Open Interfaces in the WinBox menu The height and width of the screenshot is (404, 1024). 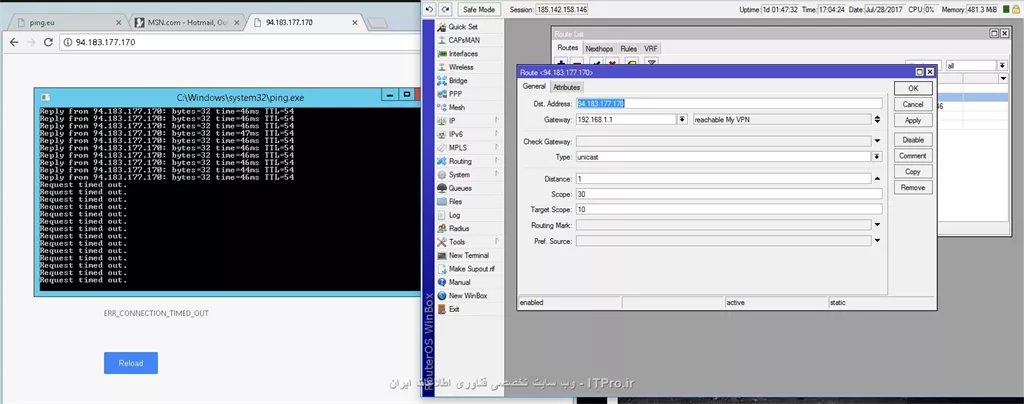click(462, 54)
